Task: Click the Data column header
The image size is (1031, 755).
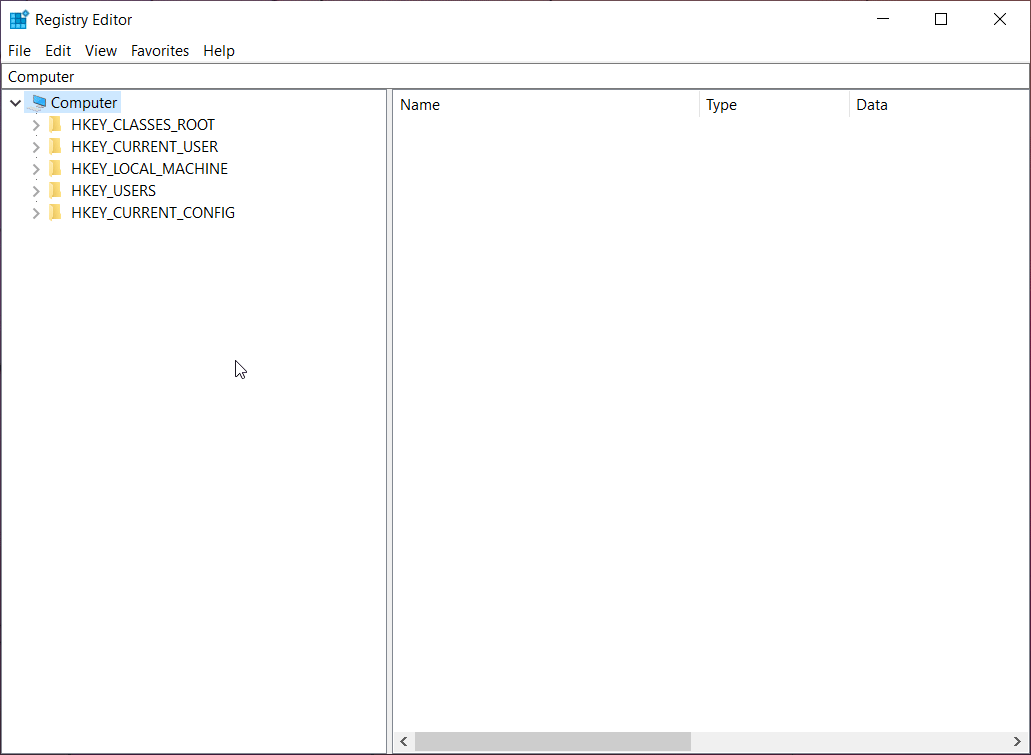Action: 940,105
